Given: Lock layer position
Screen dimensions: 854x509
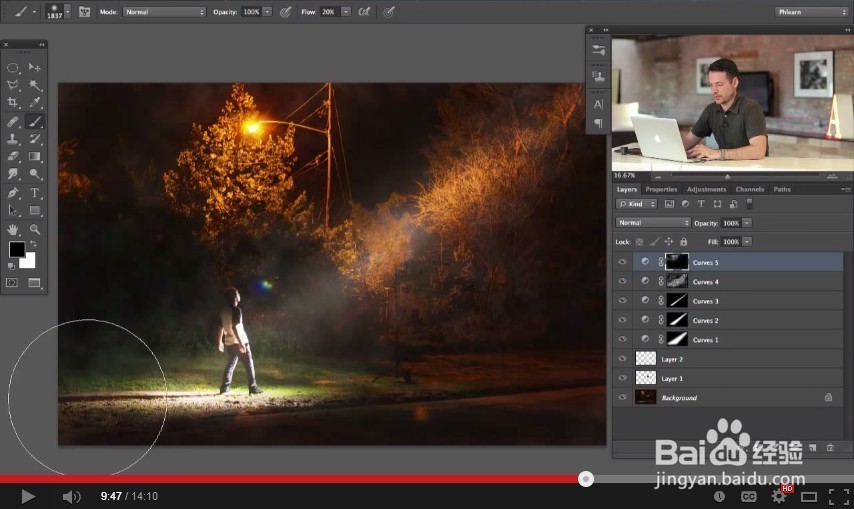Looking at the screenshot, I should [669, 242].
